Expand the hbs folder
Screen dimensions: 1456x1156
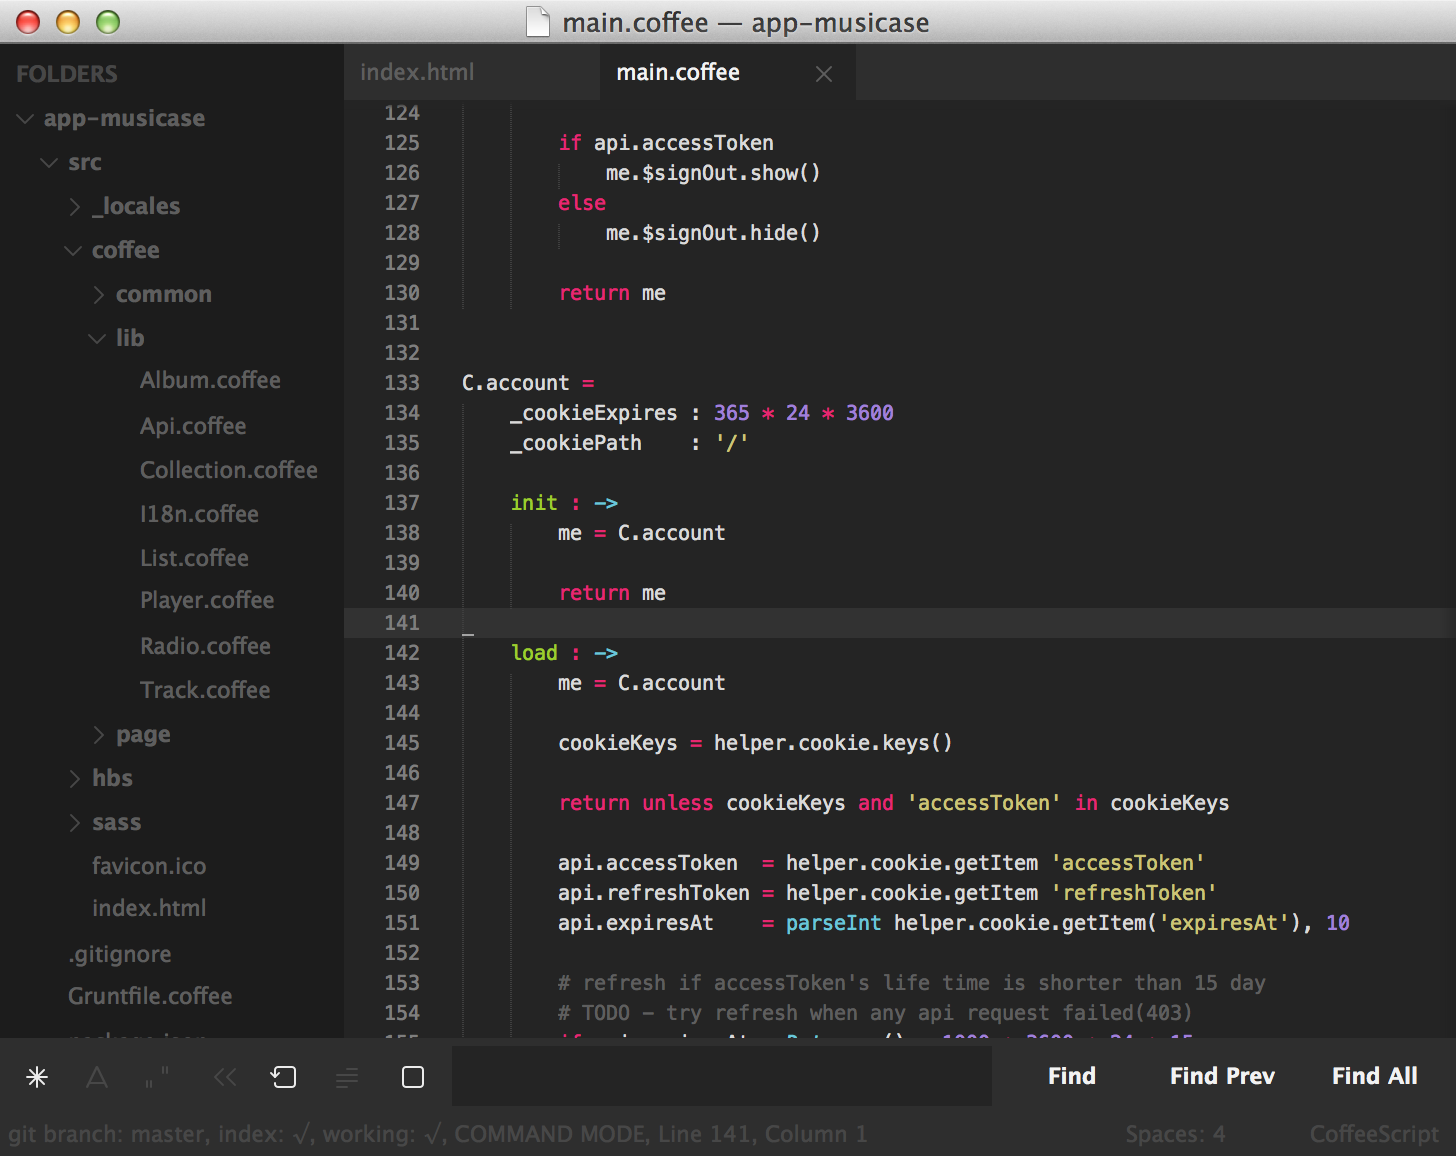tap(74, 779)
